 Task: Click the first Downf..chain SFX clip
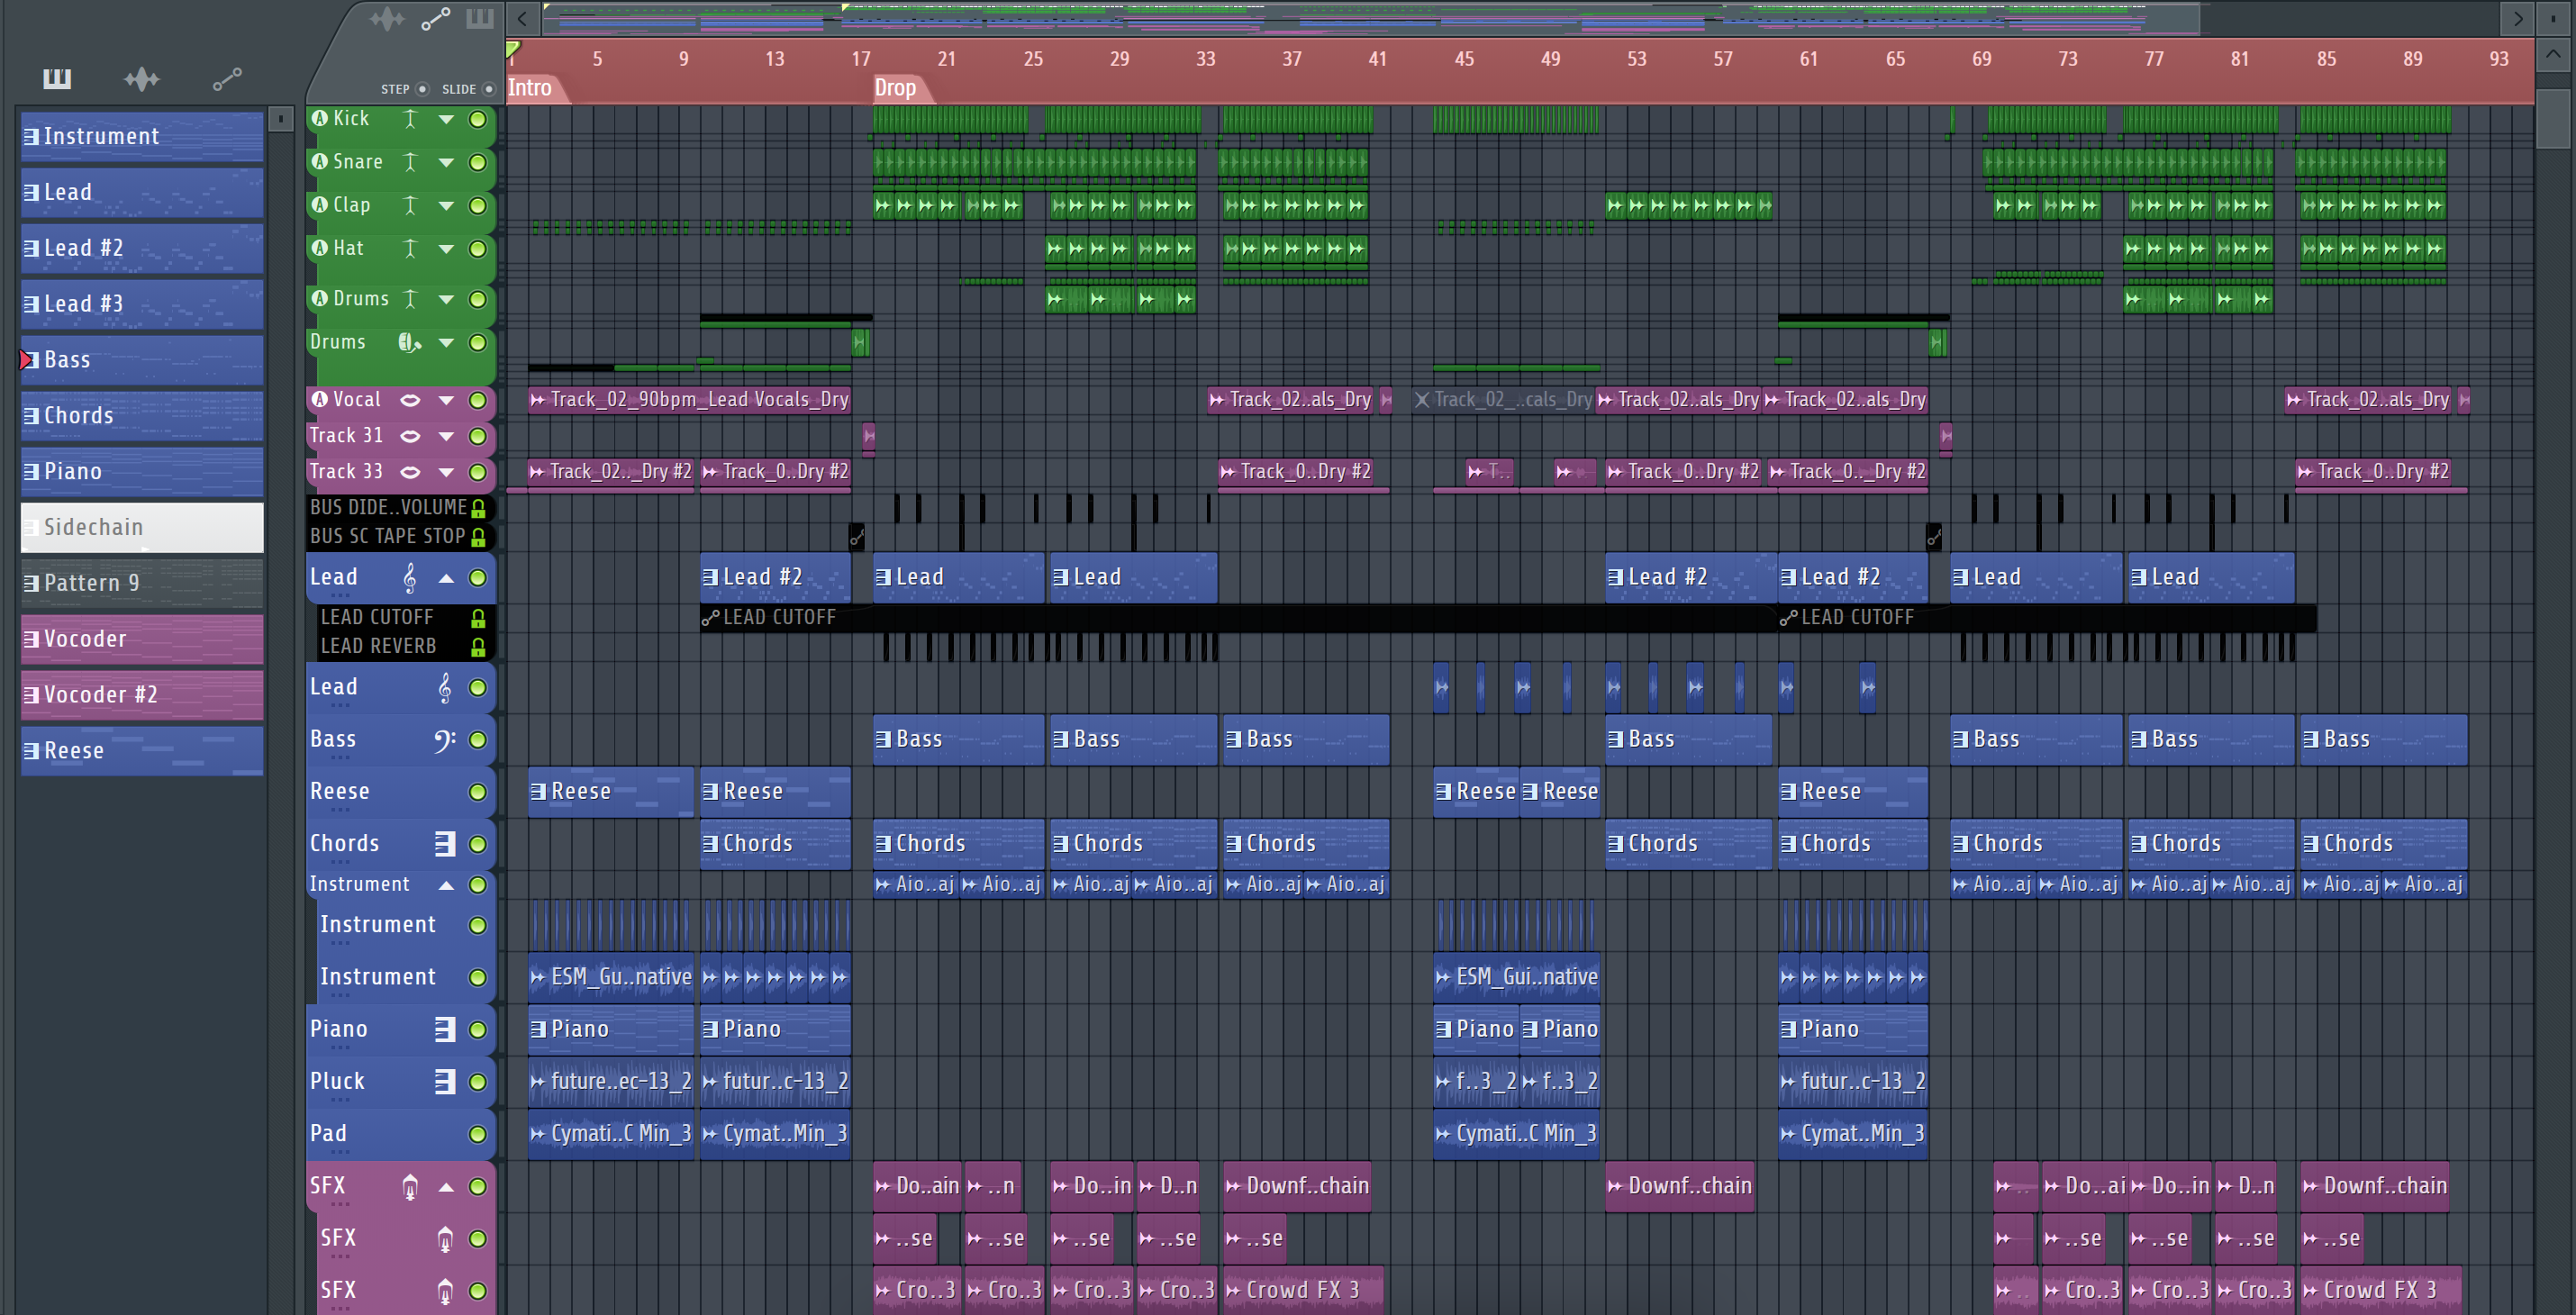[x=1297, y=1186]
